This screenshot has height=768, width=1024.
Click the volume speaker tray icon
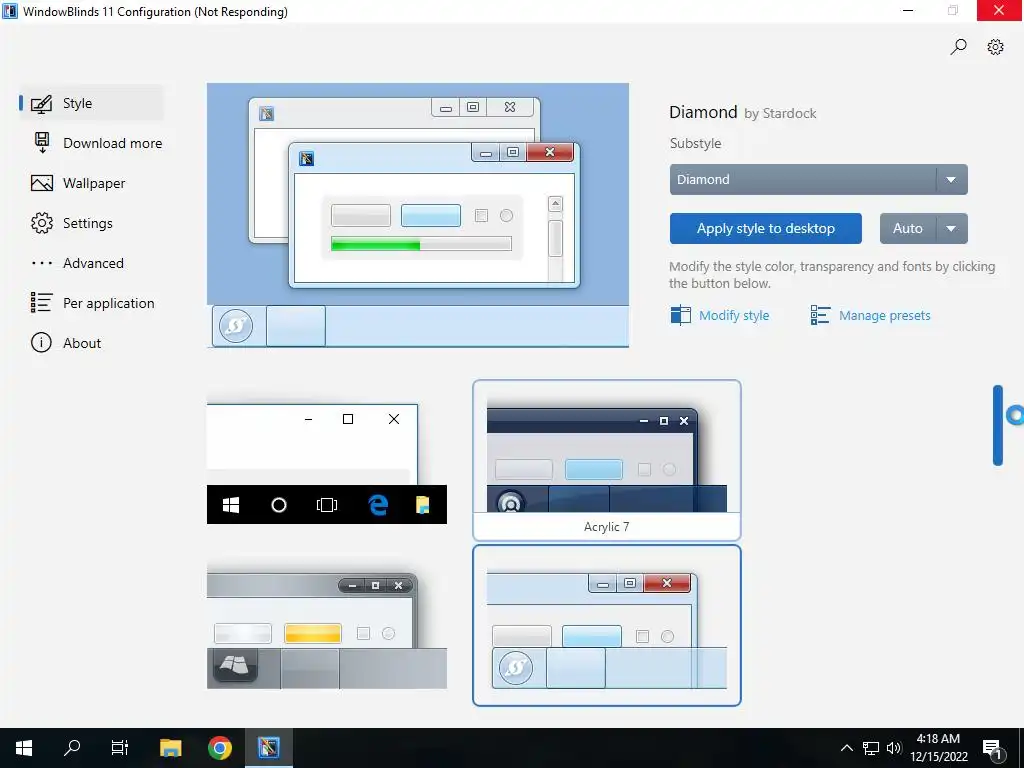click(x=894, y=748)
